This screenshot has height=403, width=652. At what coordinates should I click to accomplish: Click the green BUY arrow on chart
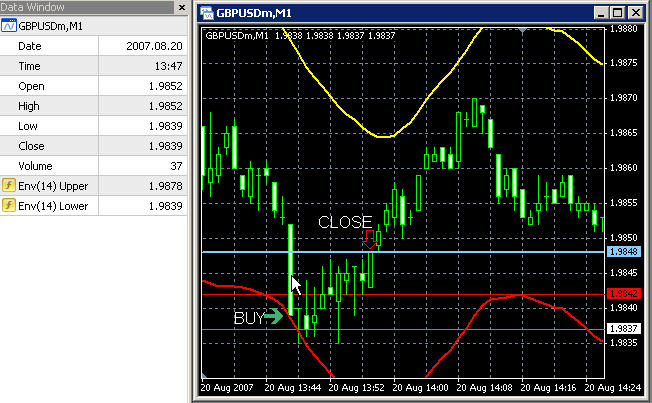pos(274,316)
